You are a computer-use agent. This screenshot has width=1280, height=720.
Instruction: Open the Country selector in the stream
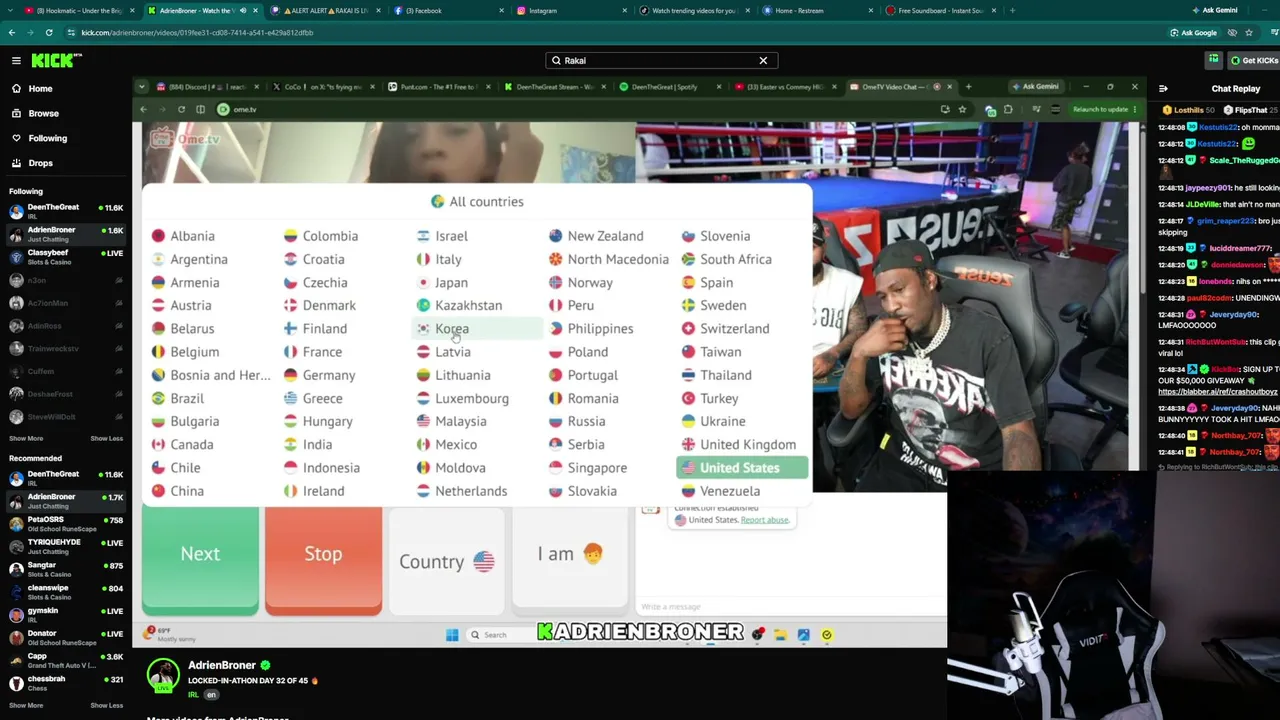click(x=446, y=560)
